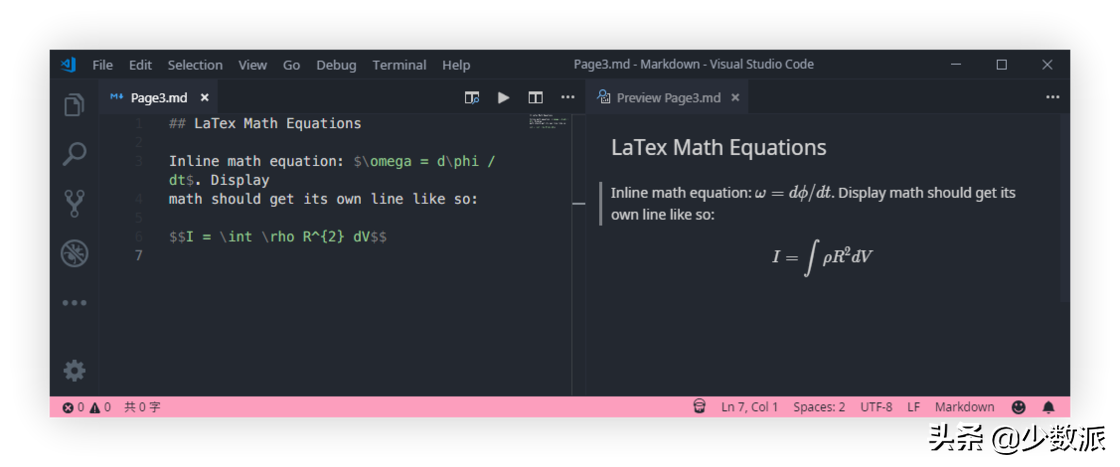The image size is (1120, 467).
Task: Close the Page3.md editor tab
Action: (x=204, y=98)
